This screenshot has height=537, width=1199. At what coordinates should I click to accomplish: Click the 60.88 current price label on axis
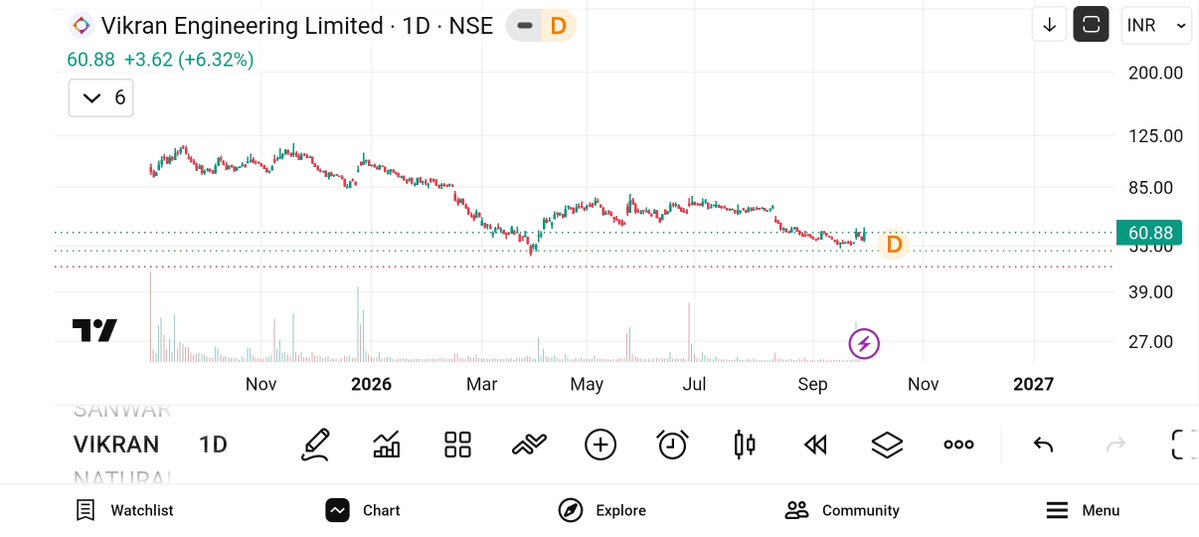click(x=1149, y=233)
